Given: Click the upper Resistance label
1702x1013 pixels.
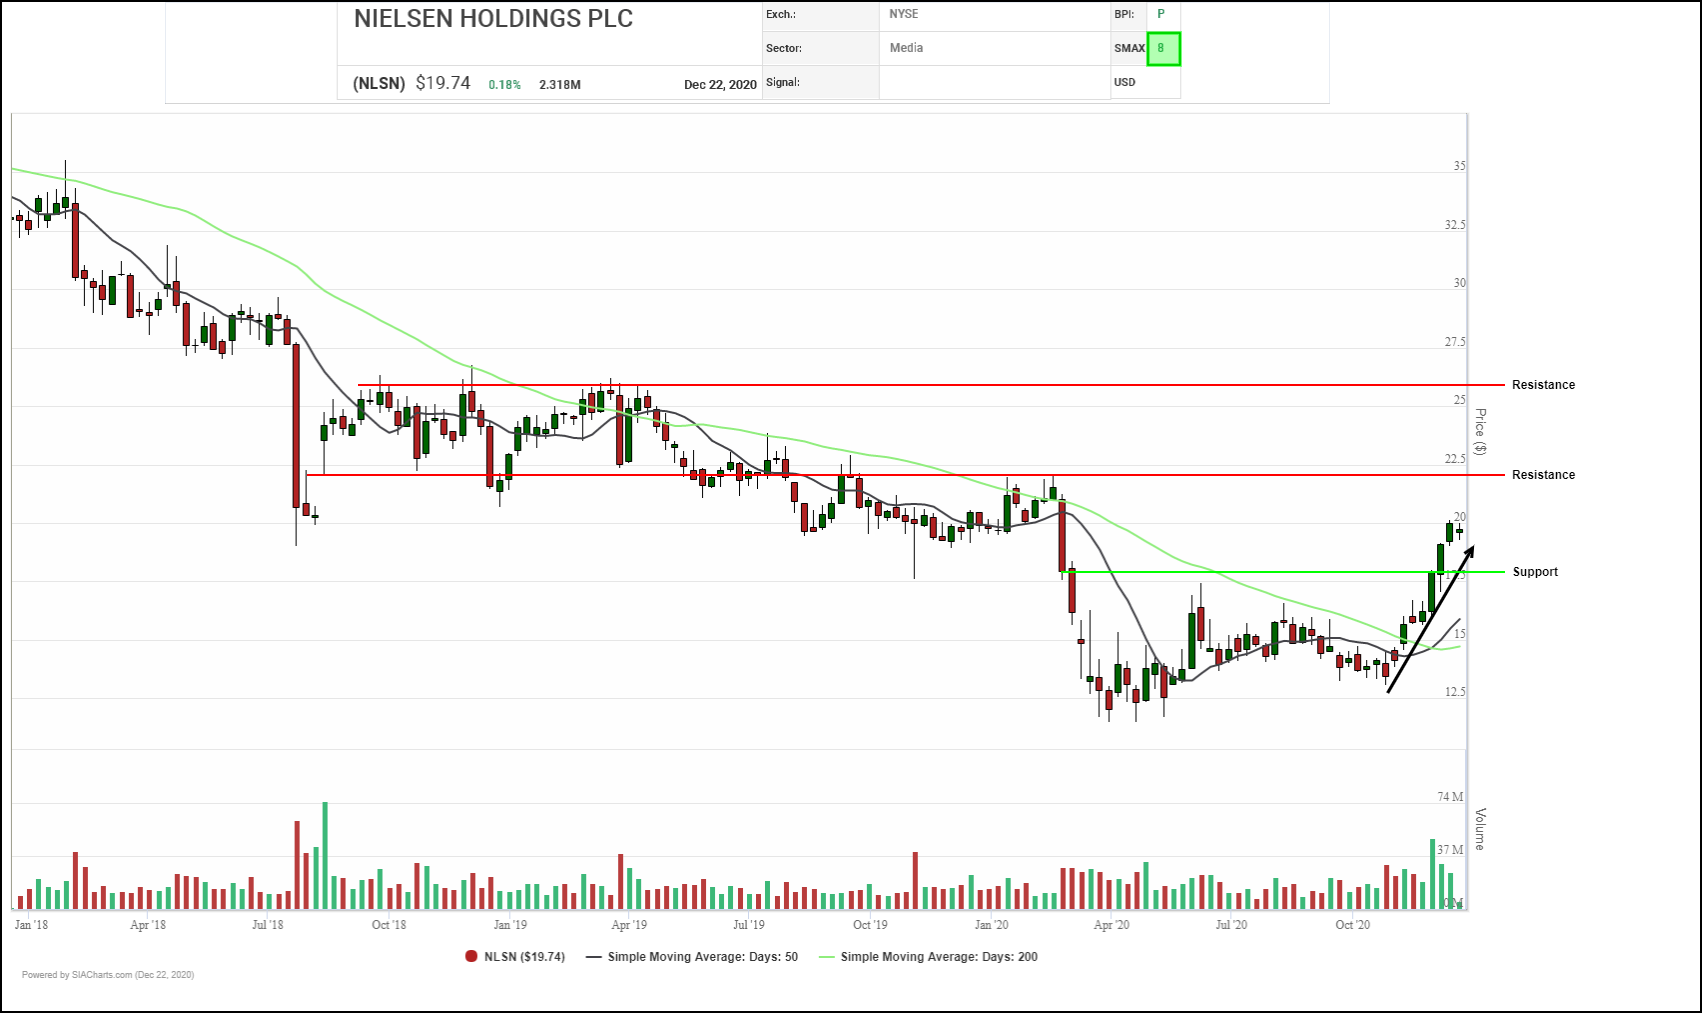Looking at the screenshot, I should [x=1542, y=385].
